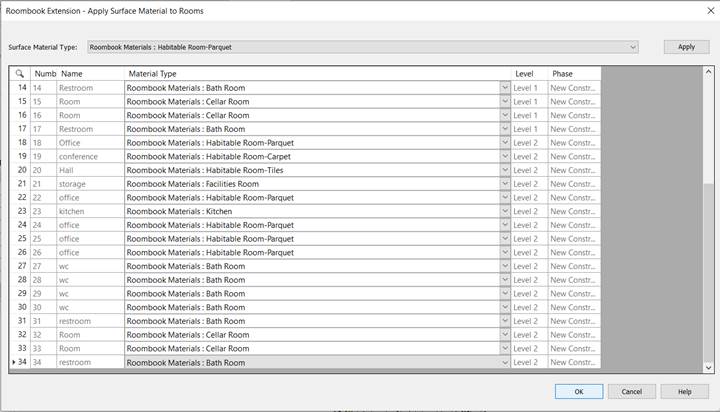Click the name cell 'storage' in row 21
Screen dimensions: 720x412
[x=90, y=184]
